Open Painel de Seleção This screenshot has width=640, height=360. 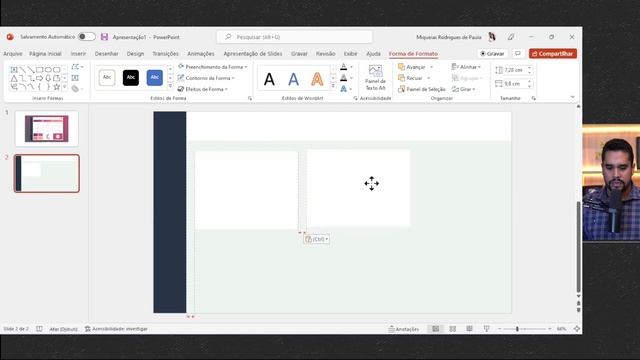pos(422,89)
